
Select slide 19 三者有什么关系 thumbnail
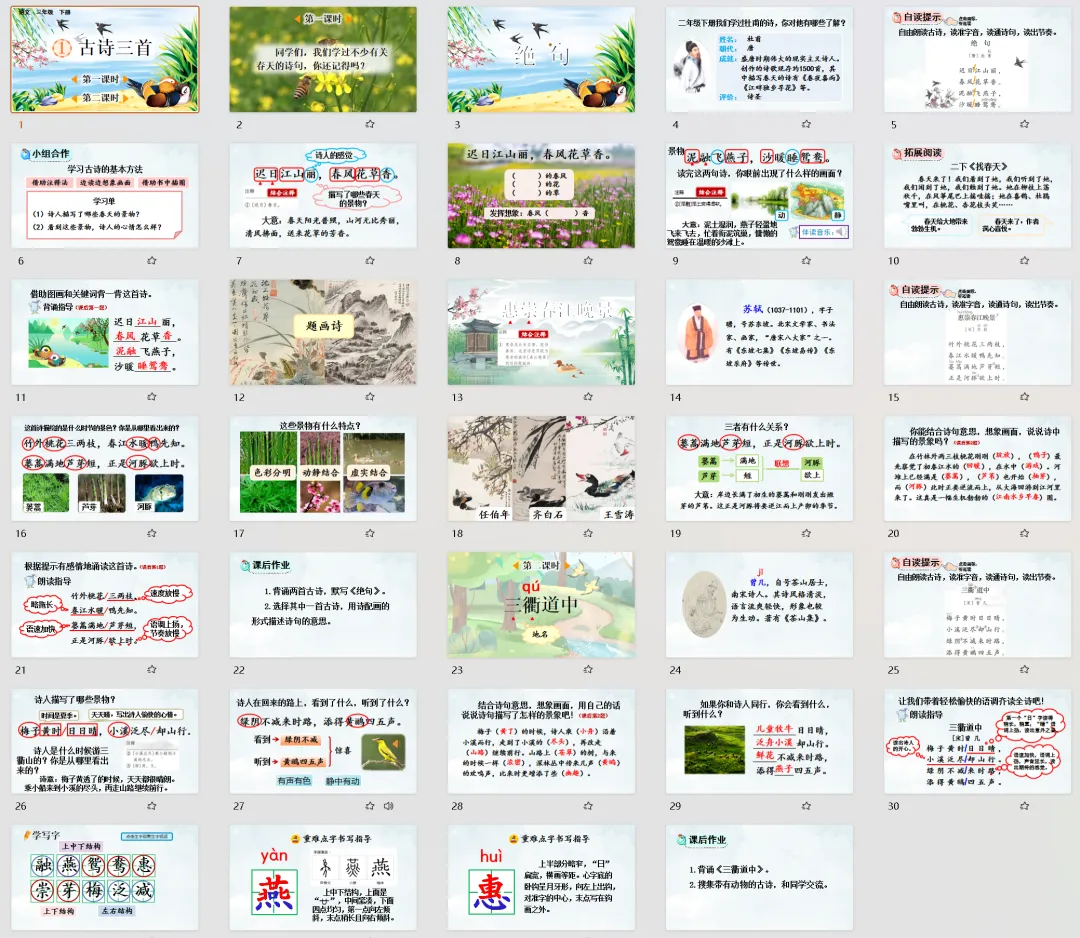(x=759, y=468)
